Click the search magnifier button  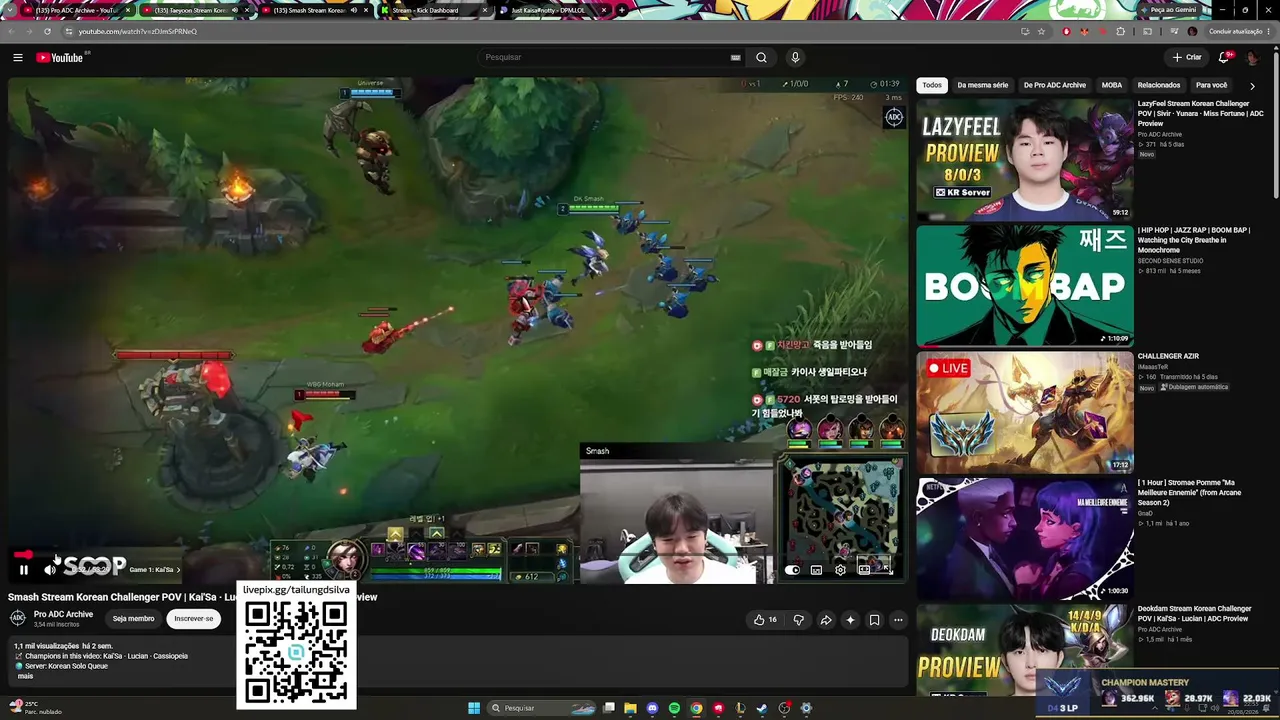click(761, 58)
